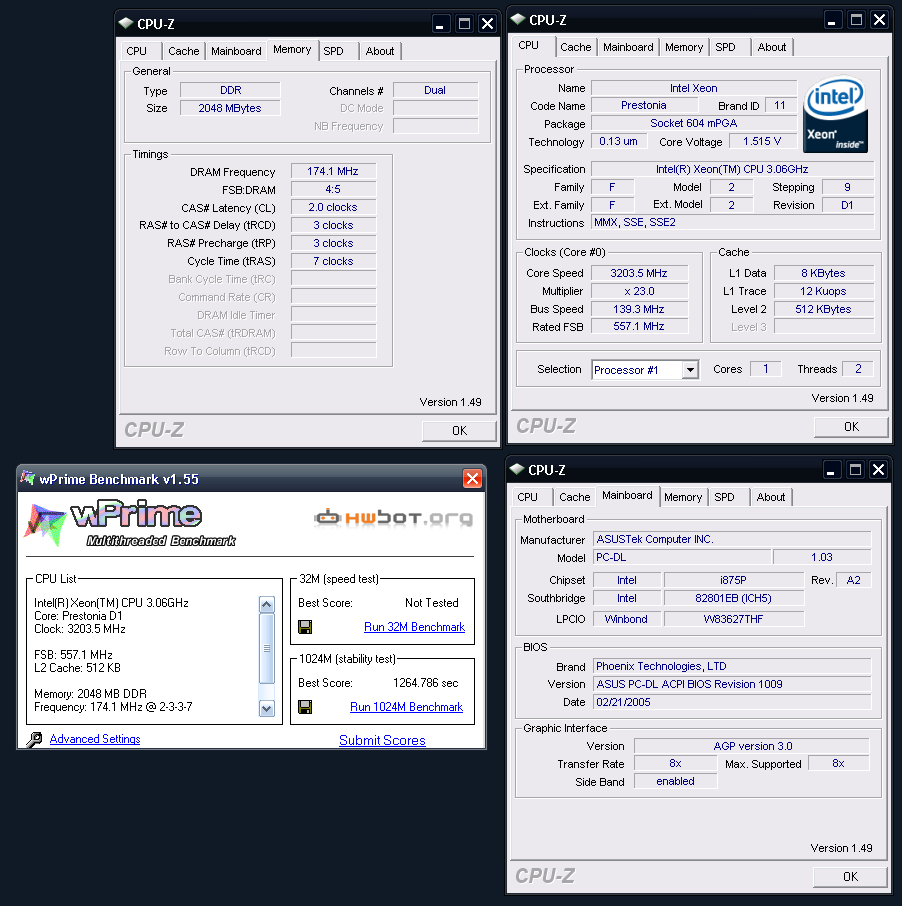Viewport: 902px width, 906px height.
Task: Click OK in the CPU-Z CPU window
Action: click(x=851, y=426)
